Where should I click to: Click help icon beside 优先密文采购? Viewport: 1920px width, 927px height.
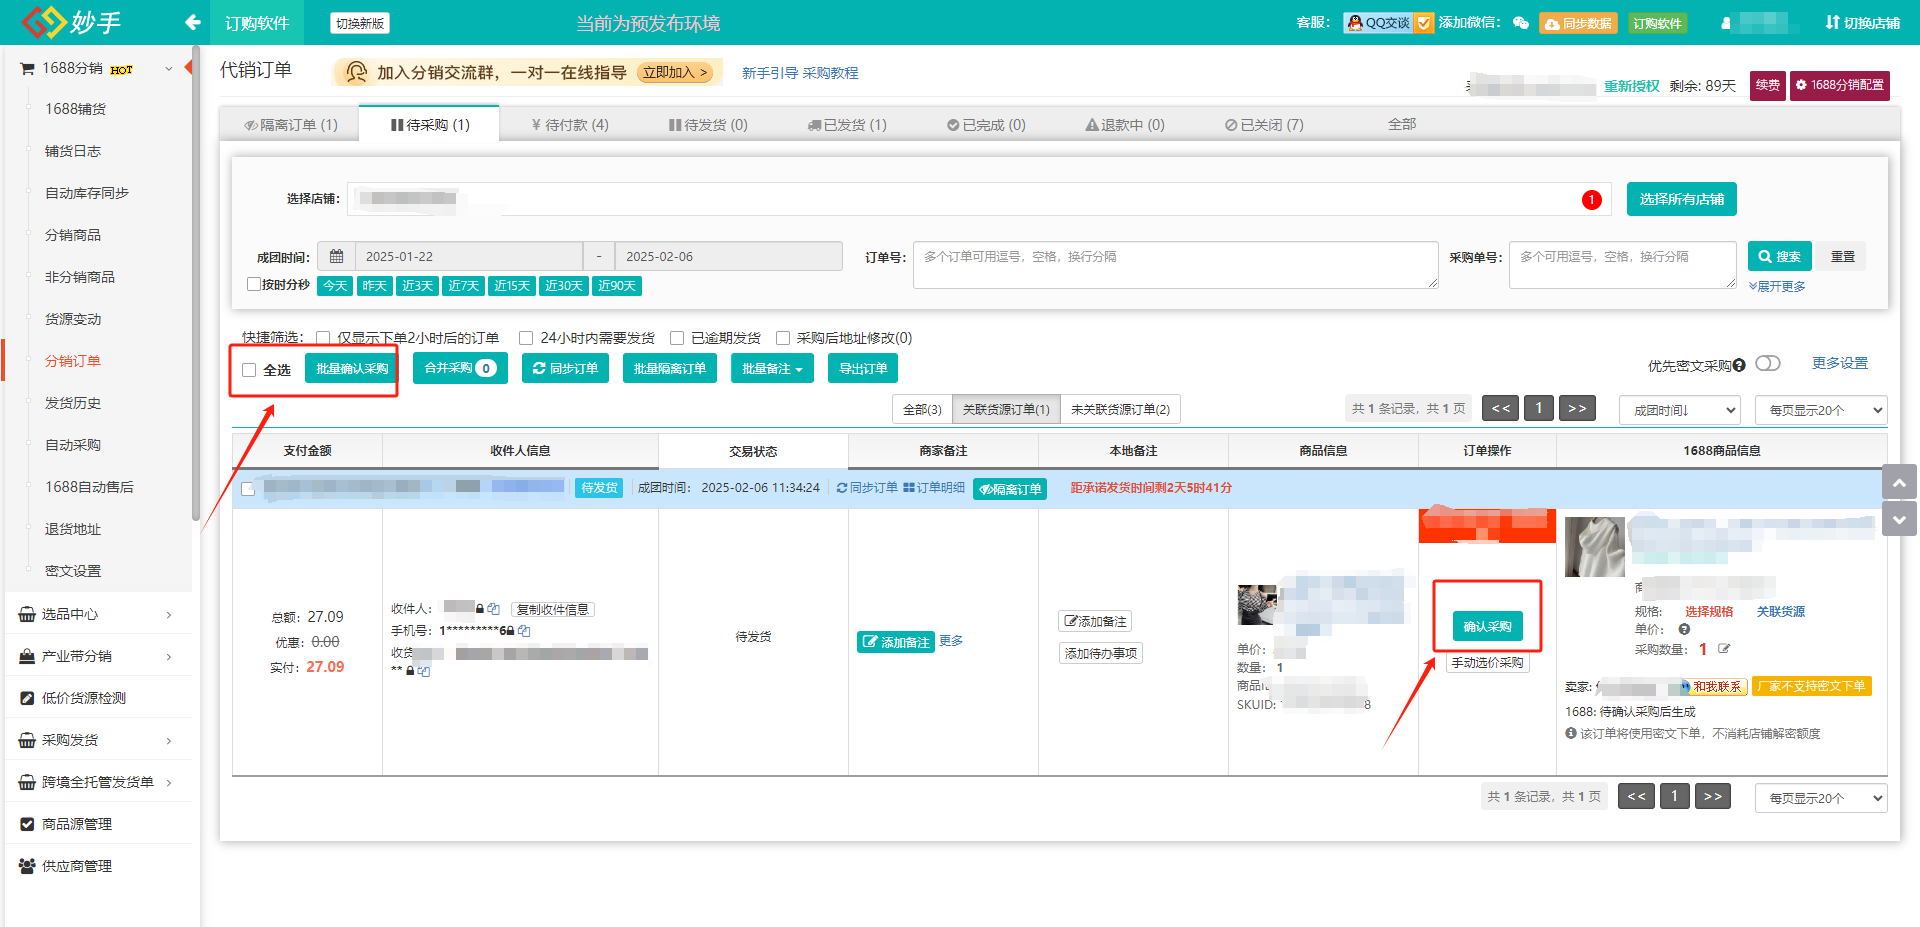point(1739,365)
